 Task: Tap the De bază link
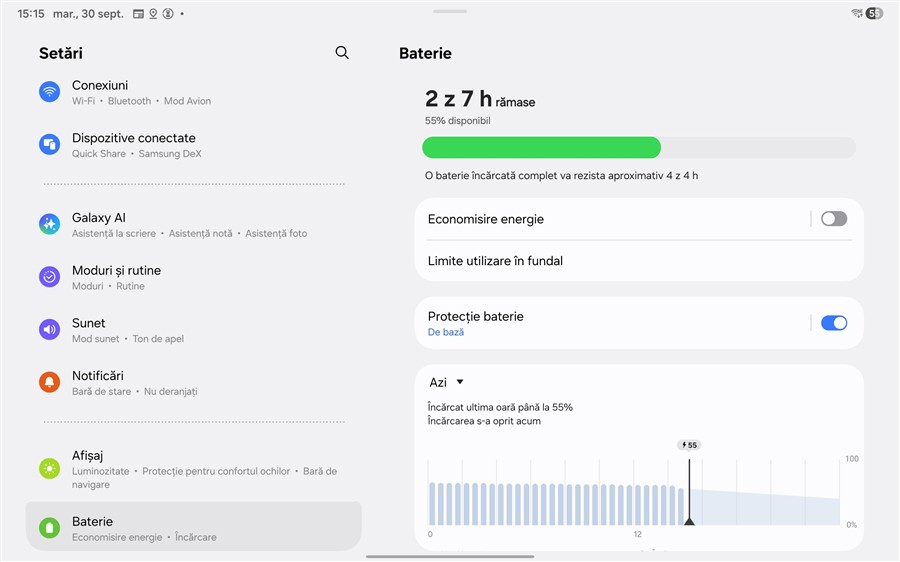445,332
